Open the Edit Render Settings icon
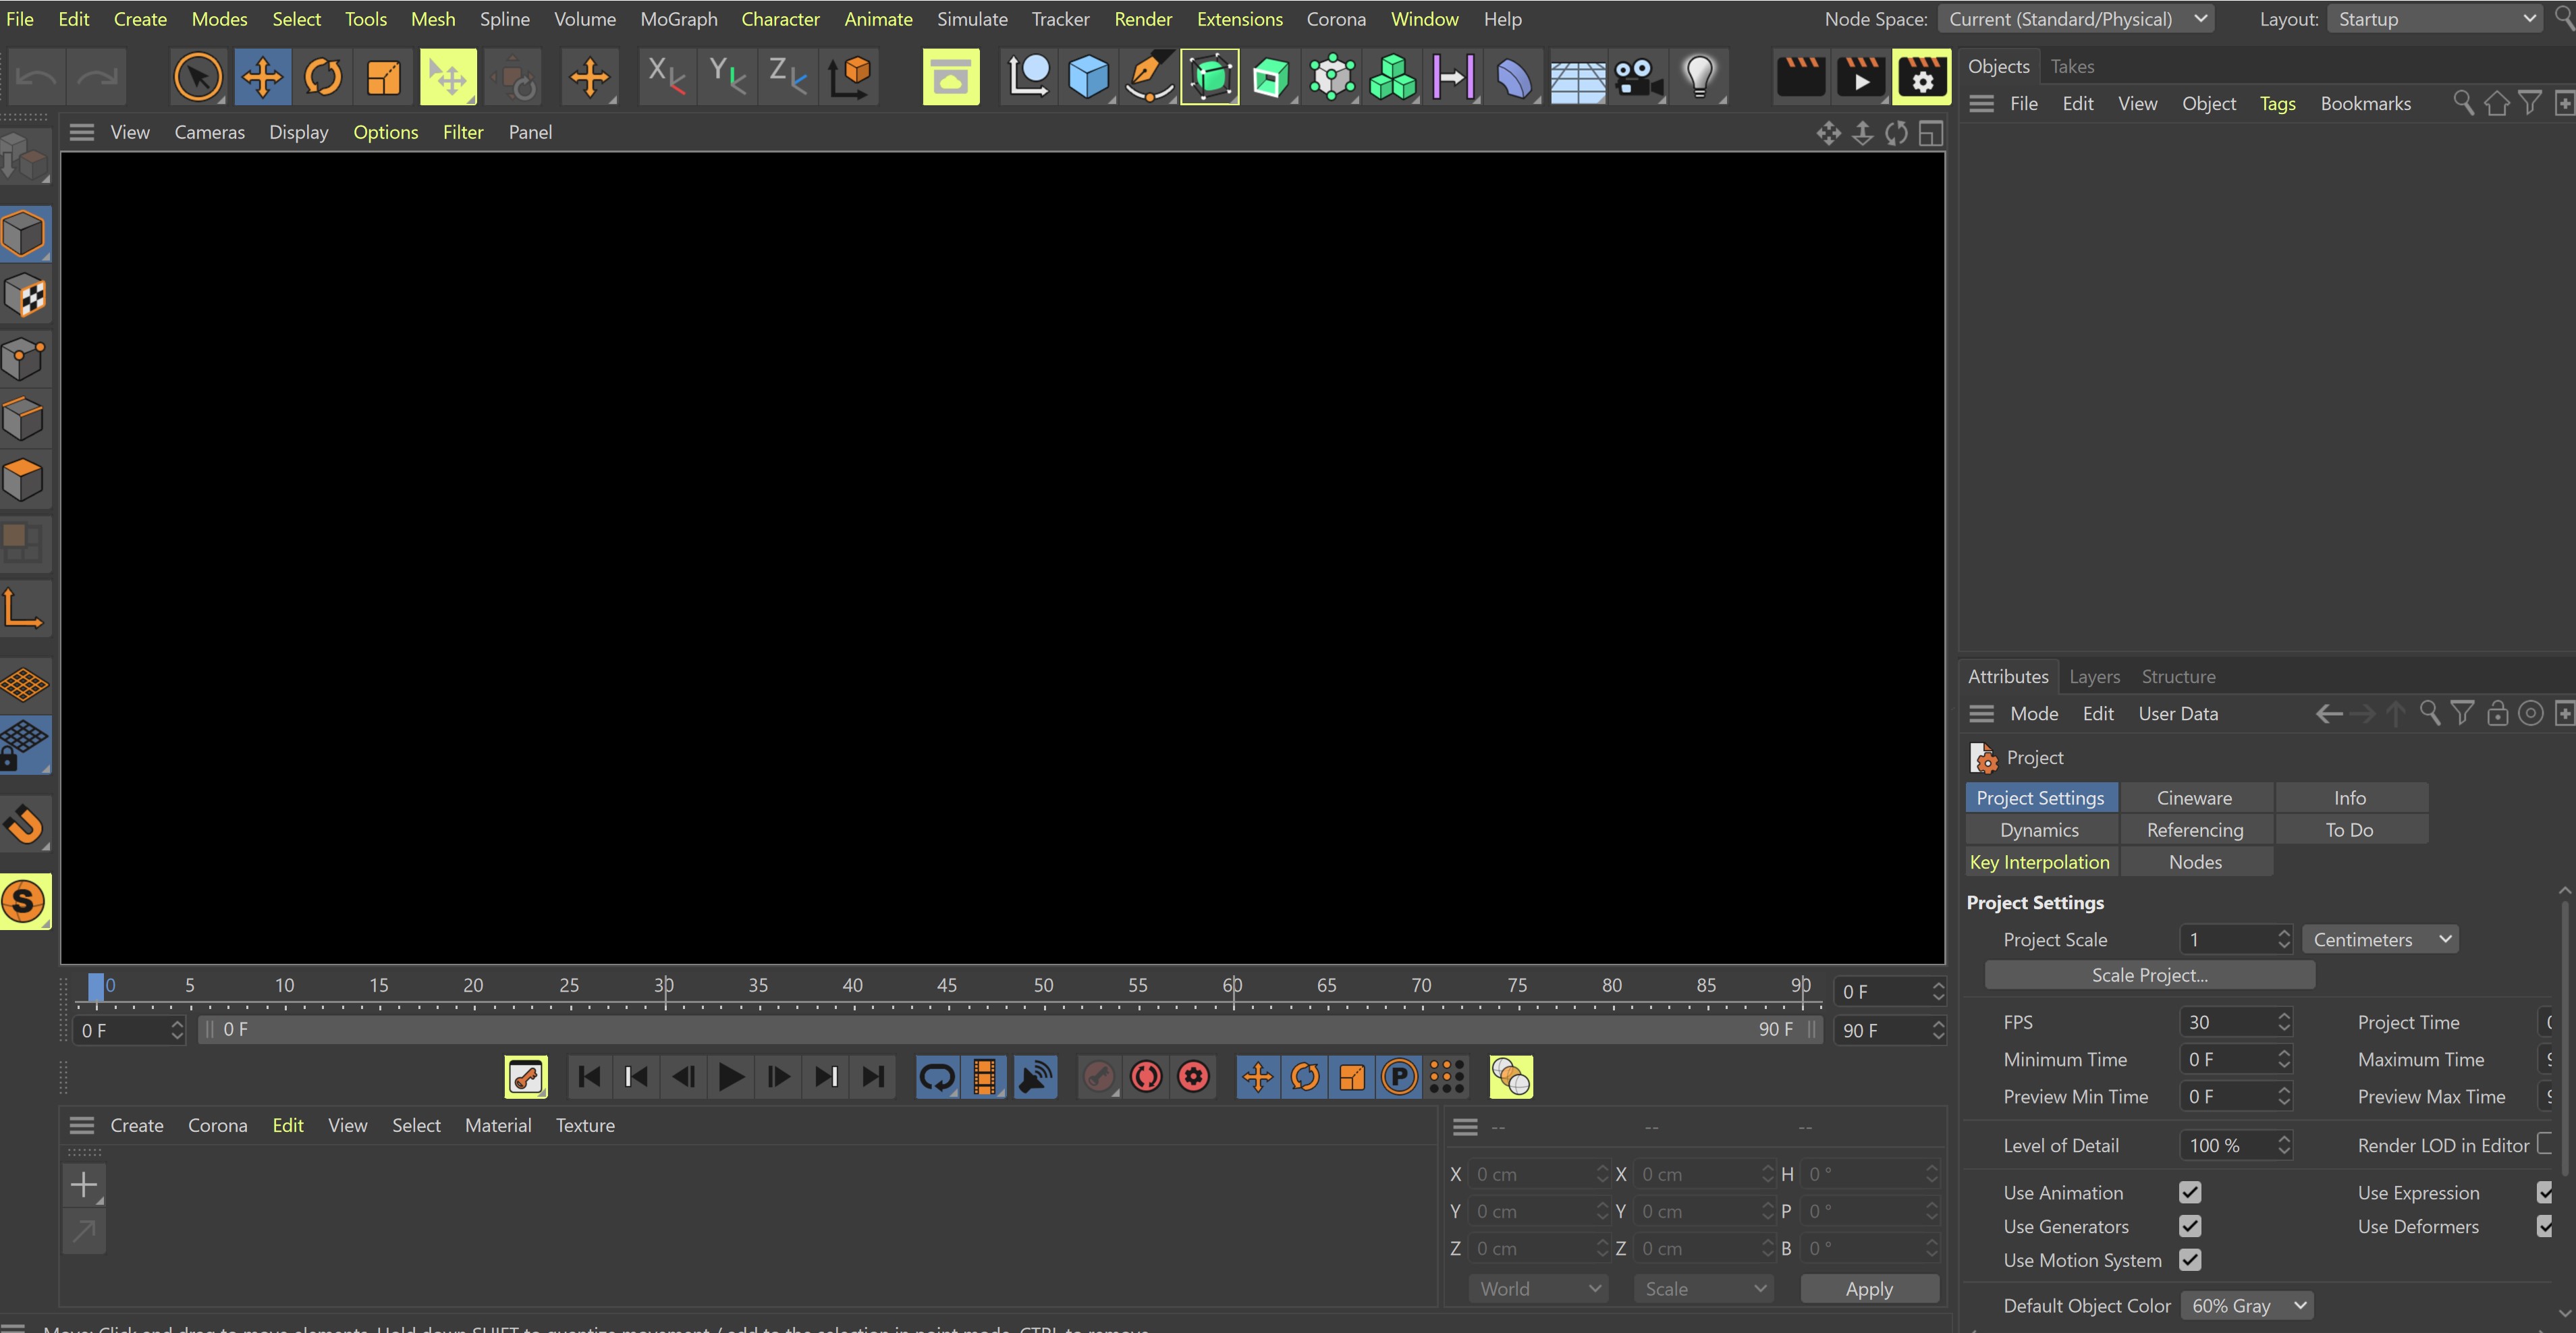Image resolution: width=2576 pixels, height=1333 pixels. [x=1921, y=77]
